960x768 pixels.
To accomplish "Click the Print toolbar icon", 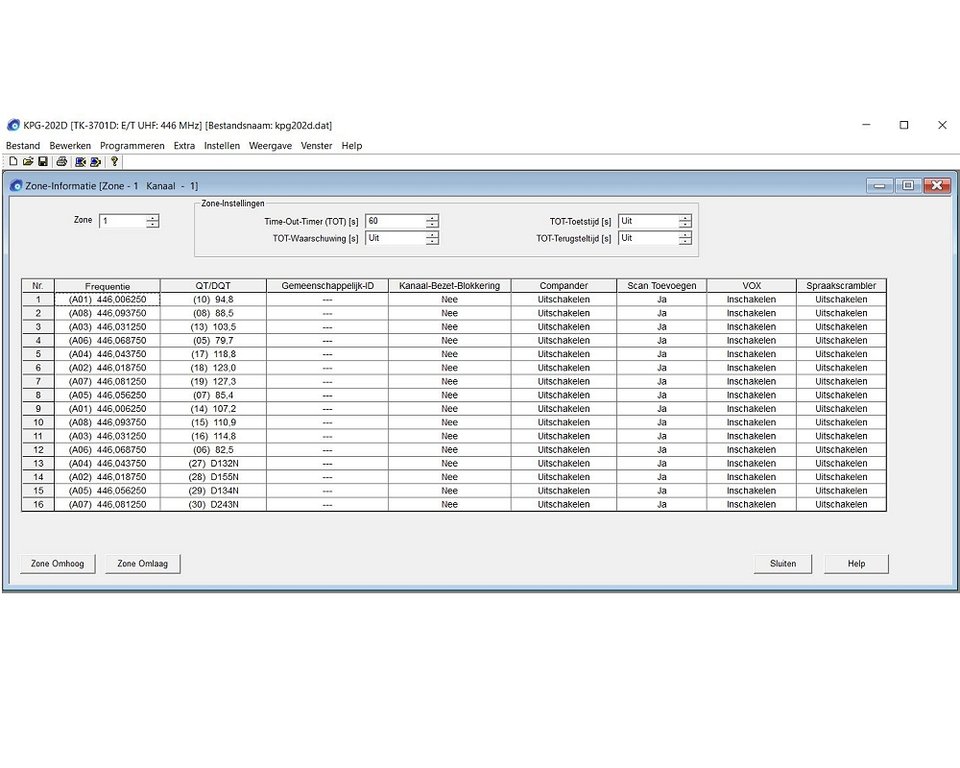I will click(62, 161).
